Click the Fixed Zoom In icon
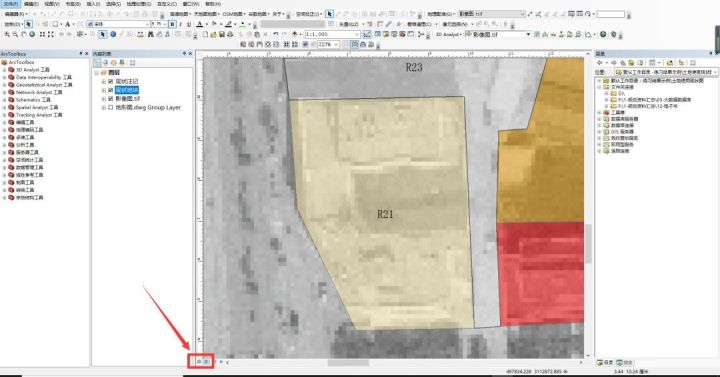Viewport: 720px width, 377px height. [x=42, y=34]
